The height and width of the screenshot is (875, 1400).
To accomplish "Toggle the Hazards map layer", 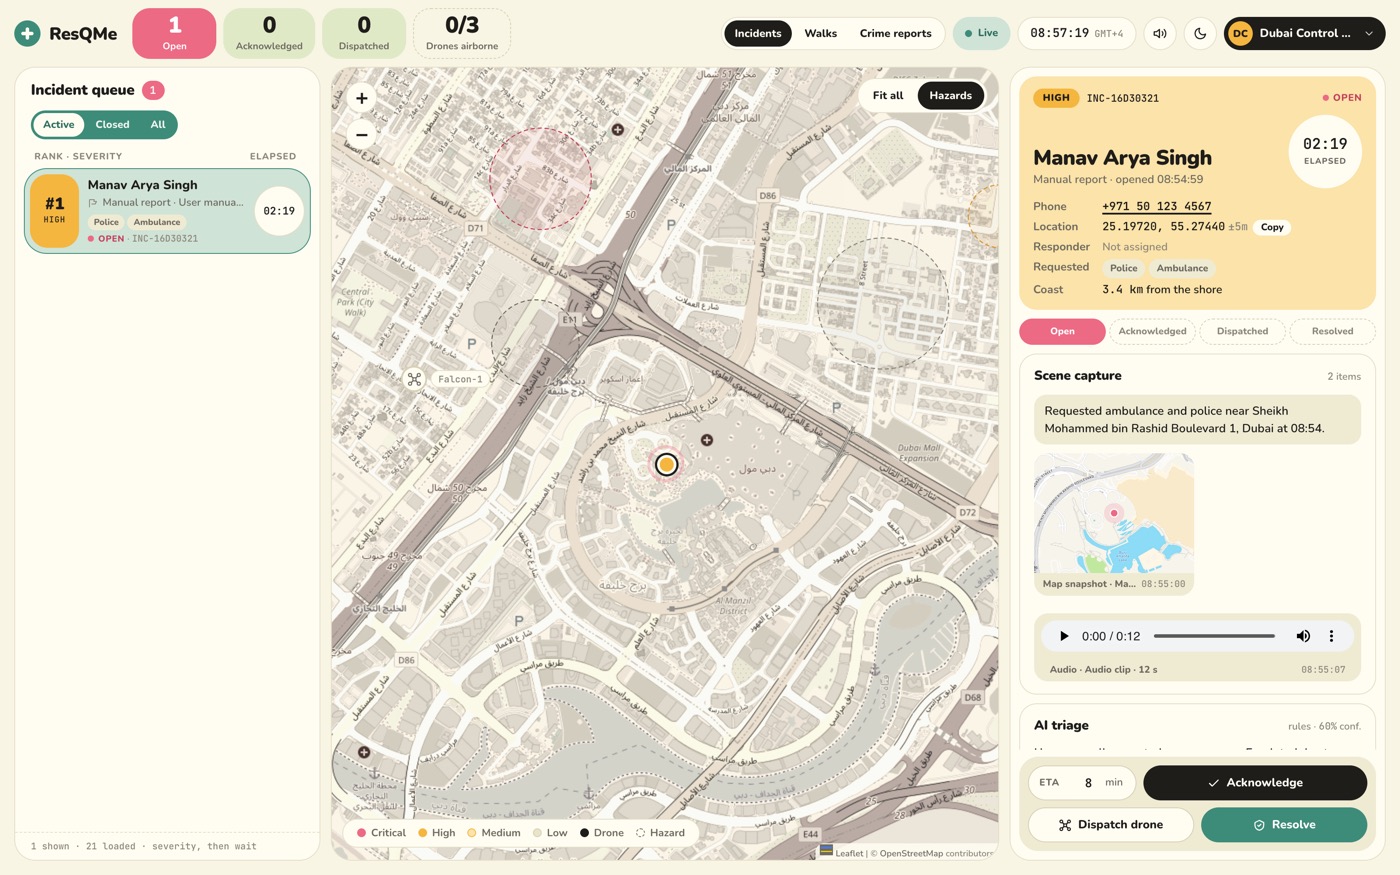I will click(950, 96).
